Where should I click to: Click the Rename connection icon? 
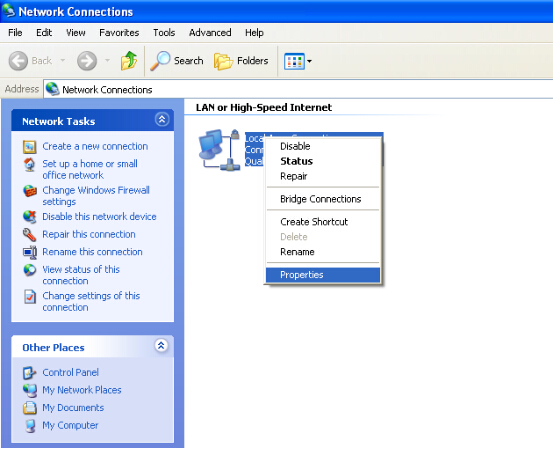(30, 252)
